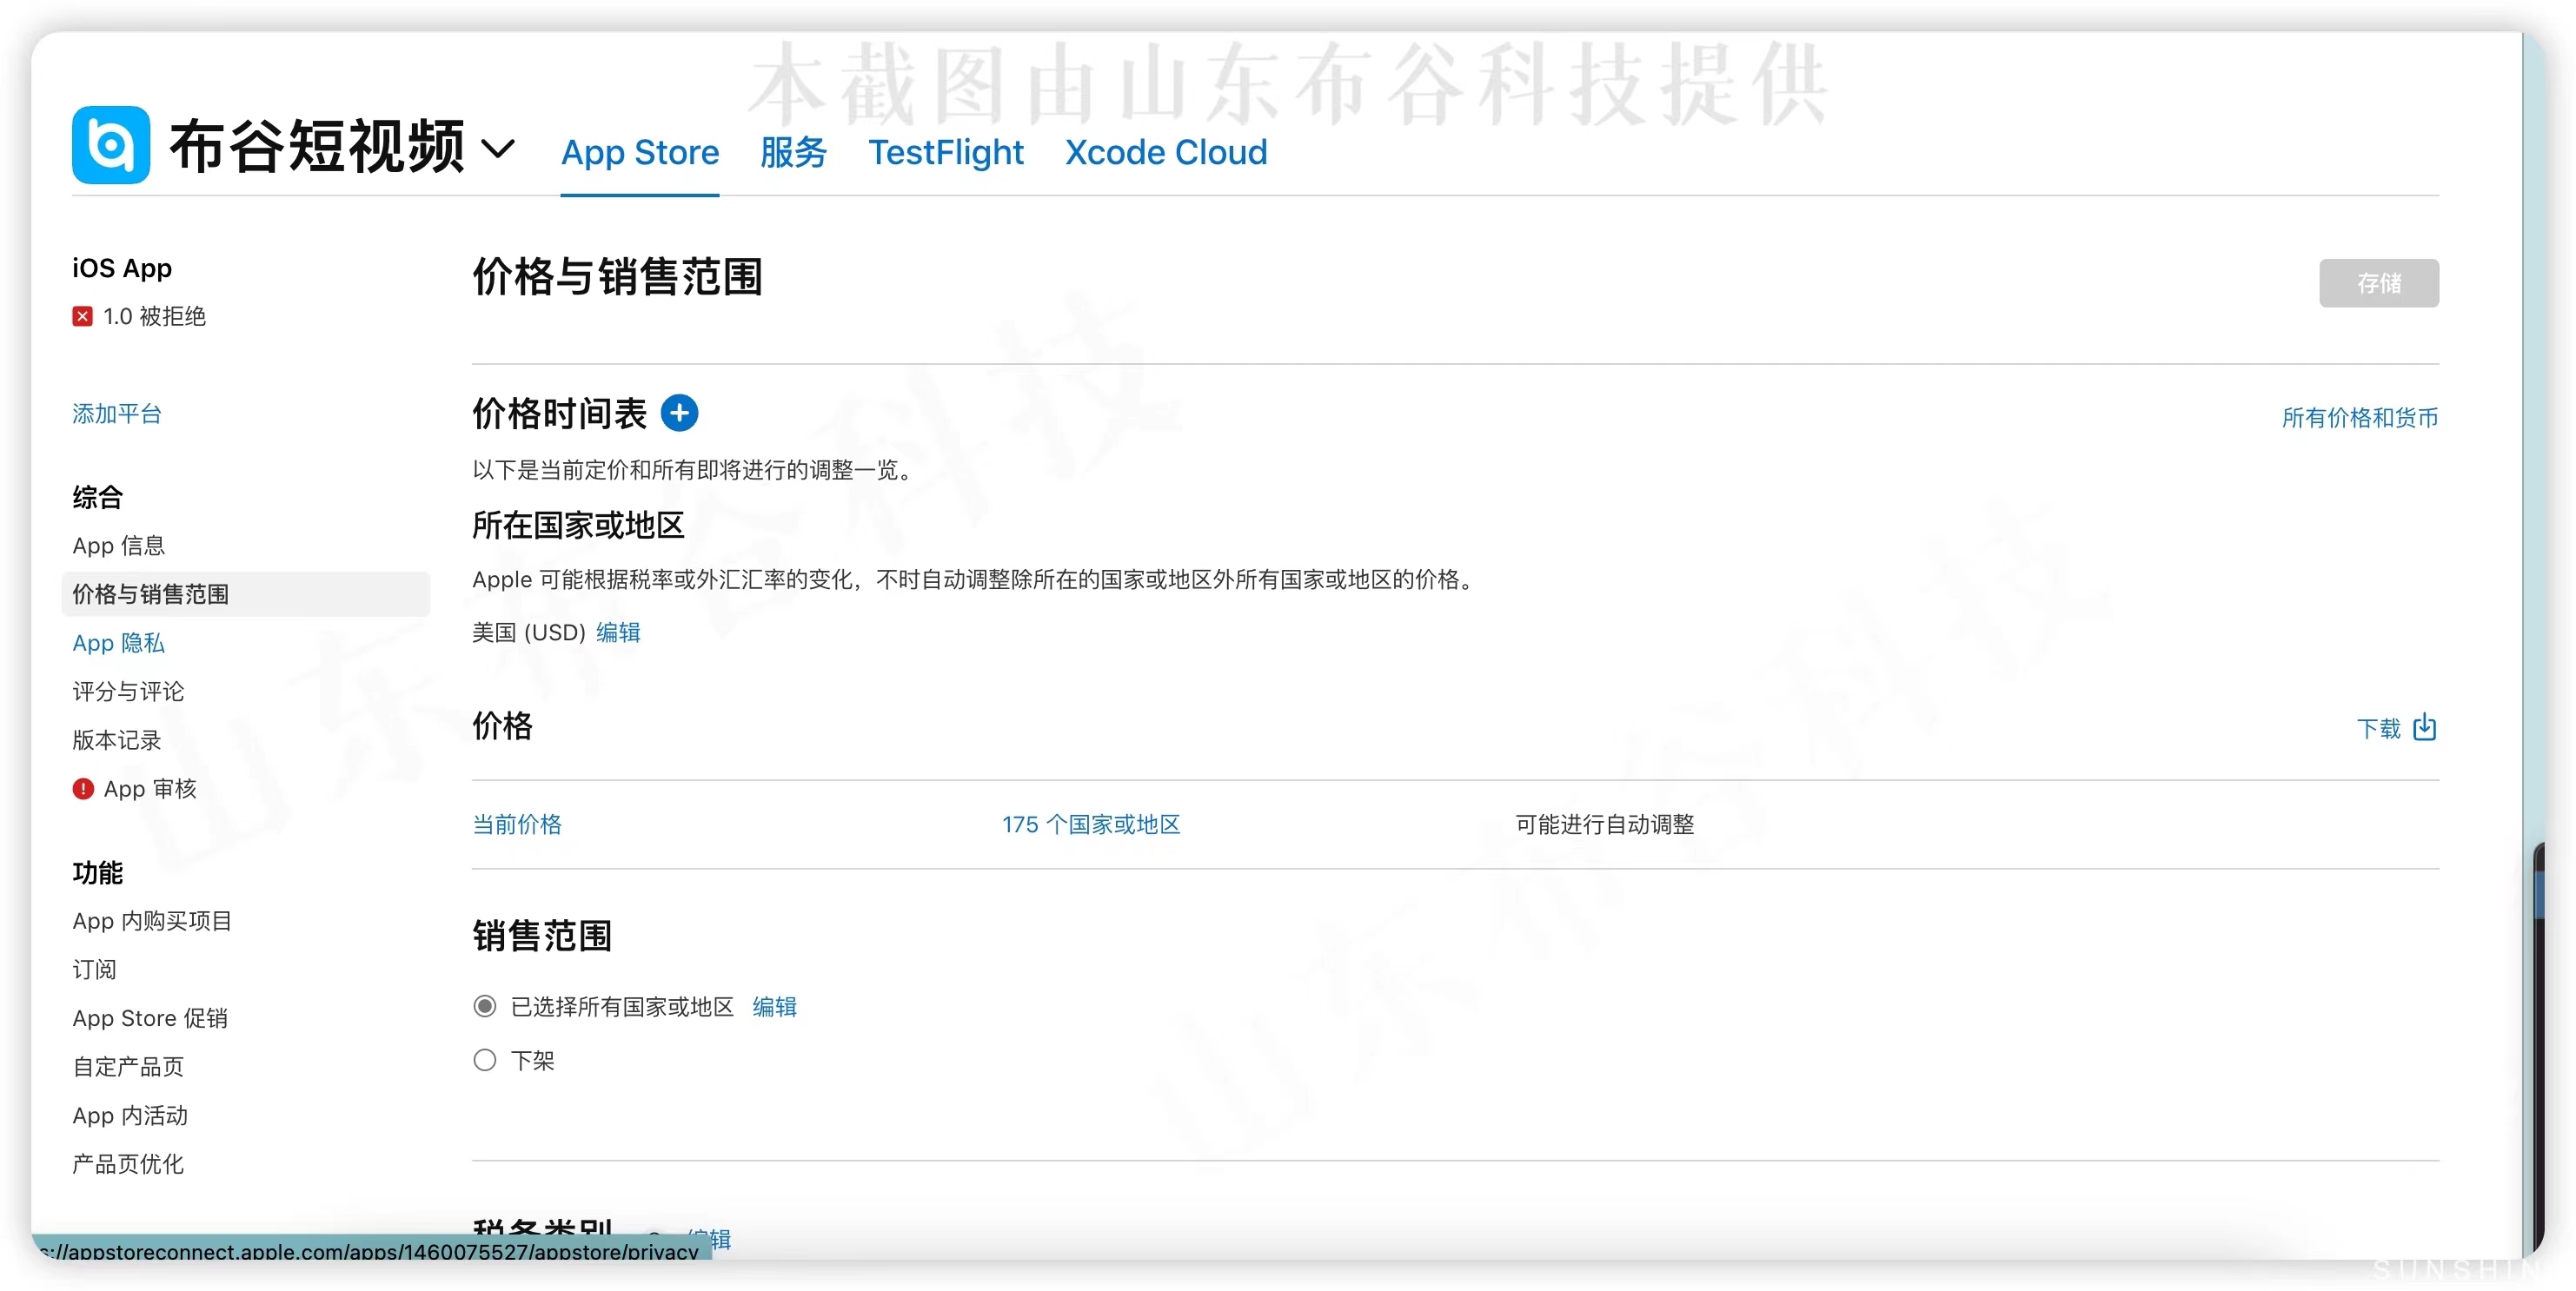Click the red alert icon beside App 审核

[83, 789]
